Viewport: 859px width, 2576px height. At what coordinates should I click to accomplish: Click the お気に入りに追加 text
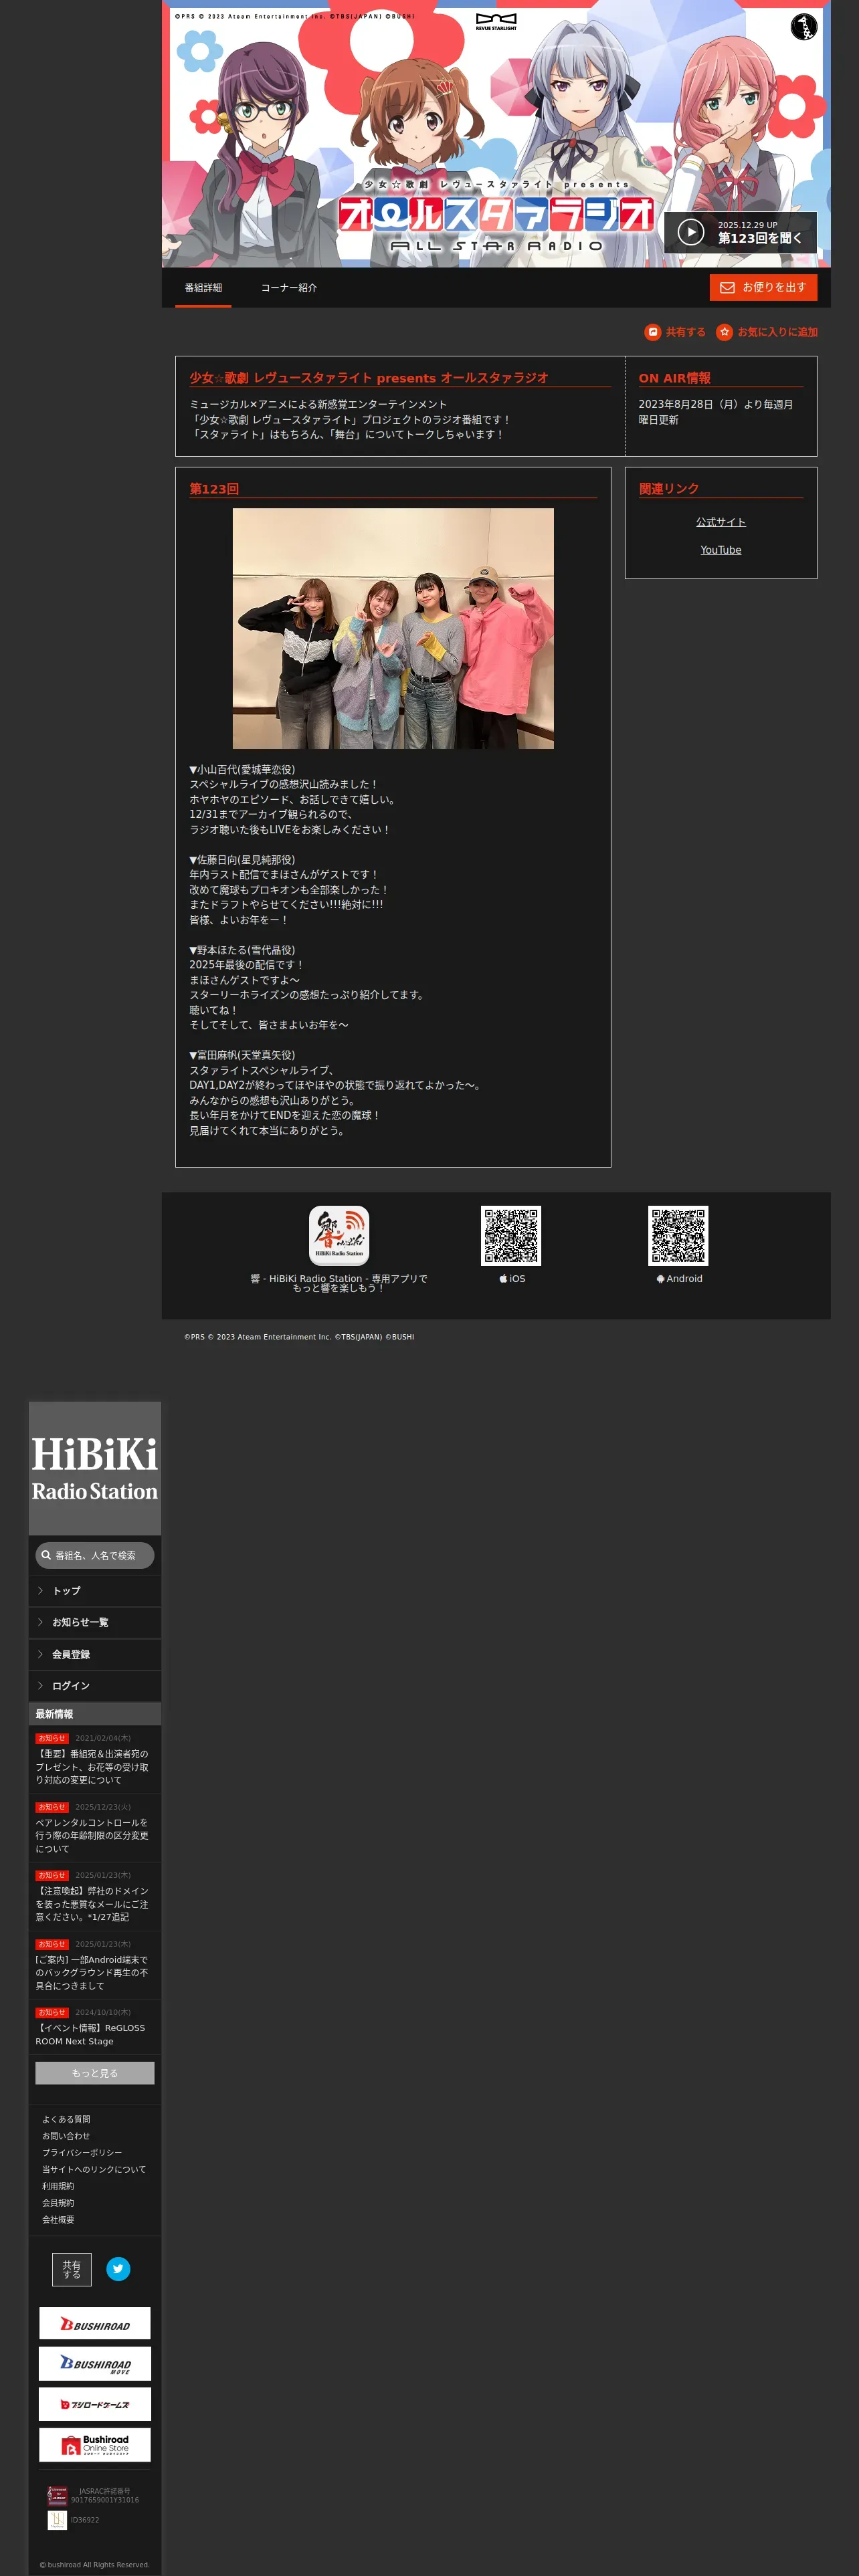click(x=778, y=332)
